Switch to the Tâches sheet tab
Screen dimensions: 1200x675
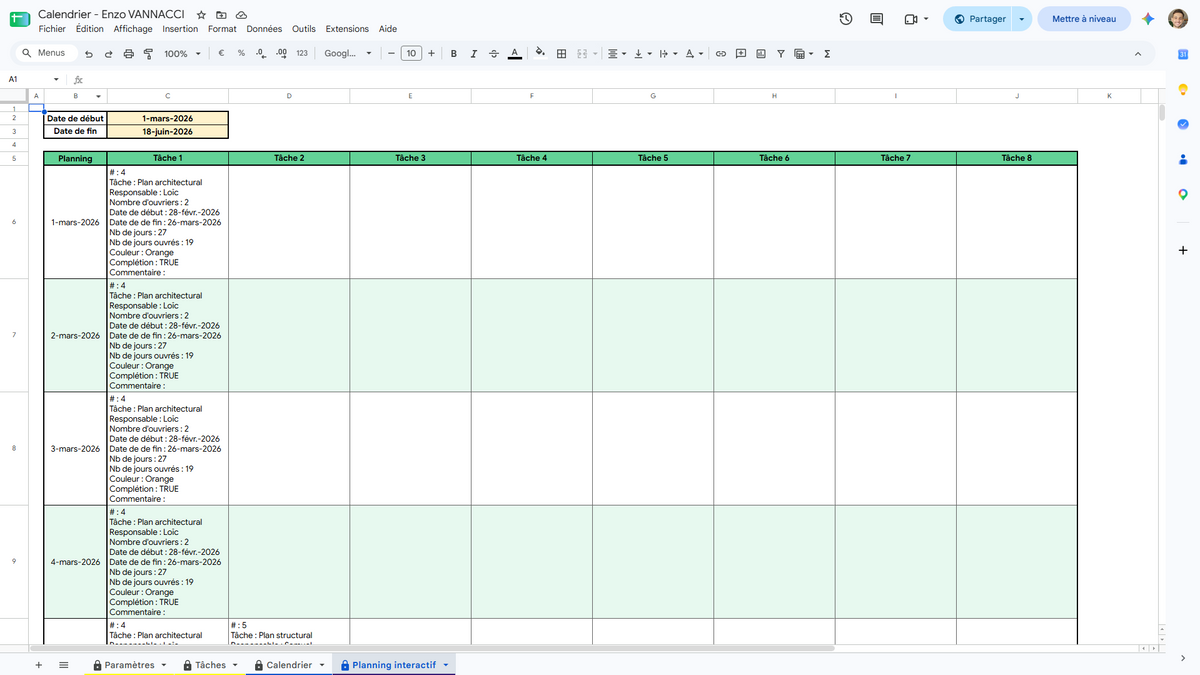[210, 665]
